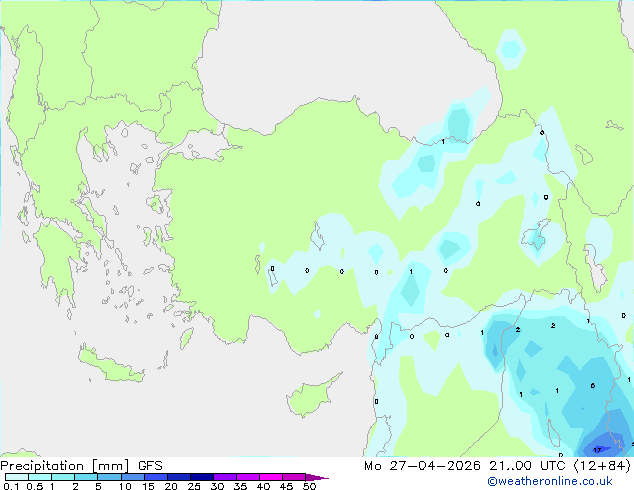Screen dimensions: 634x490
Task: Click the '(12+84)' forecast run label
Action: (x=602, y=466)
